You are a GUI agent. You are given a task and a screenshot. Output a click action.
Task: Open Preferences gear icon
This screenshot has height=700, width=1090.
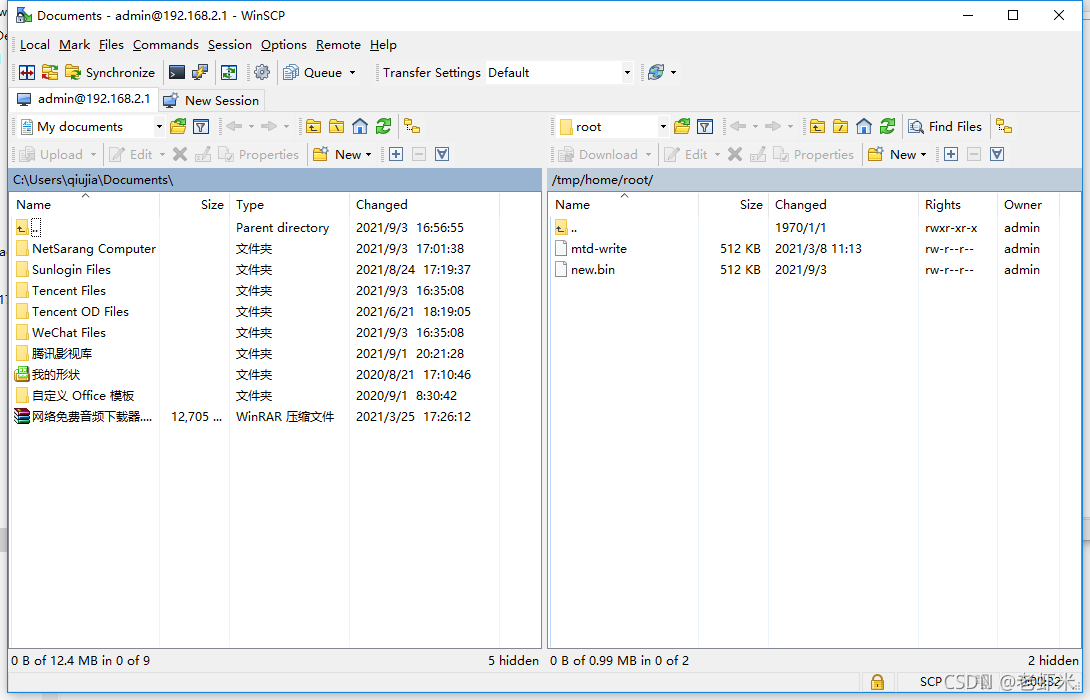tap(262, 72)
